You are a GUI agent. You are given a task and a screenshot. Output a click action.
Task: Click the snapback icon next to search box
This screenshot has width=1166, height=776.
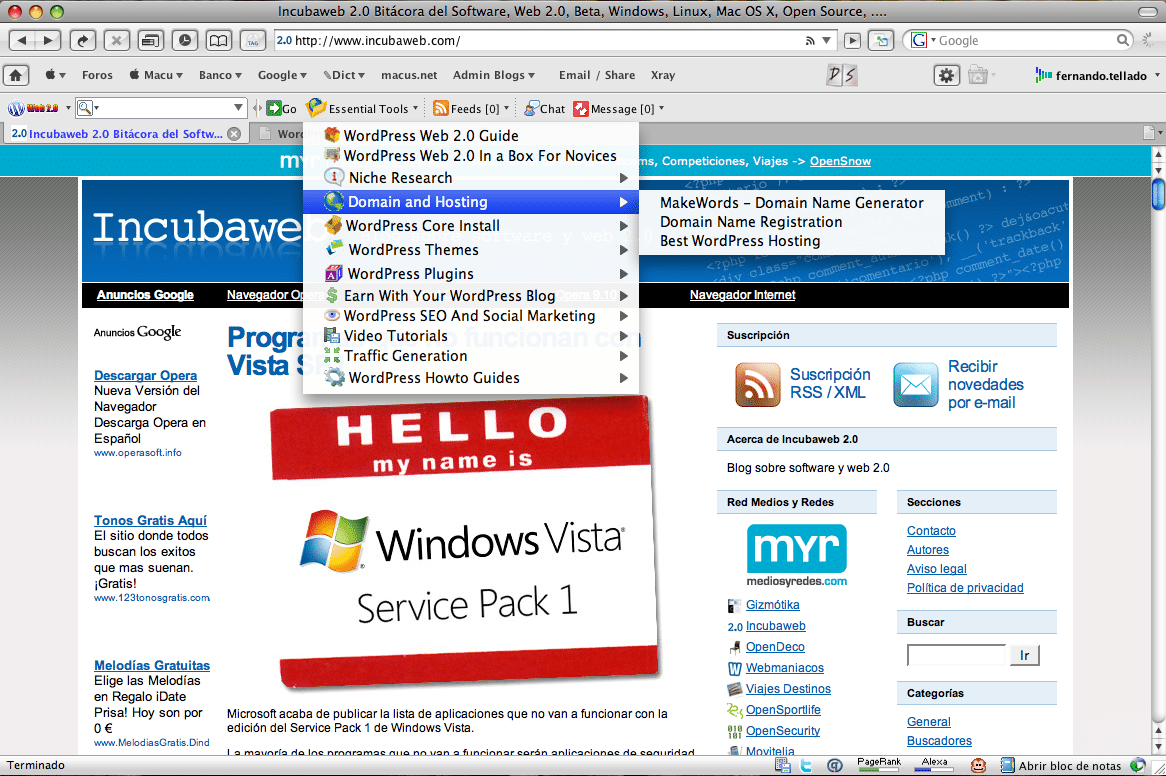tap(881, 41)
